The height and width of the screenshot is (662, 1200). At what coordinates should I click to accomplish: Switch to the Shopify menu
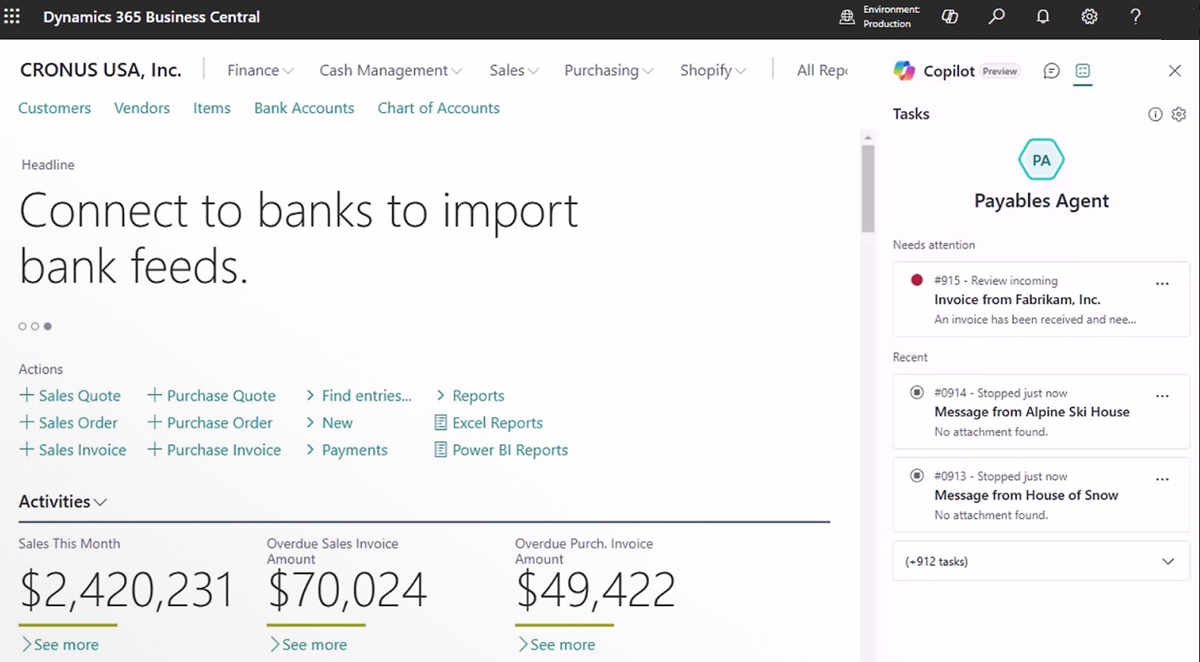pos(712,70)
